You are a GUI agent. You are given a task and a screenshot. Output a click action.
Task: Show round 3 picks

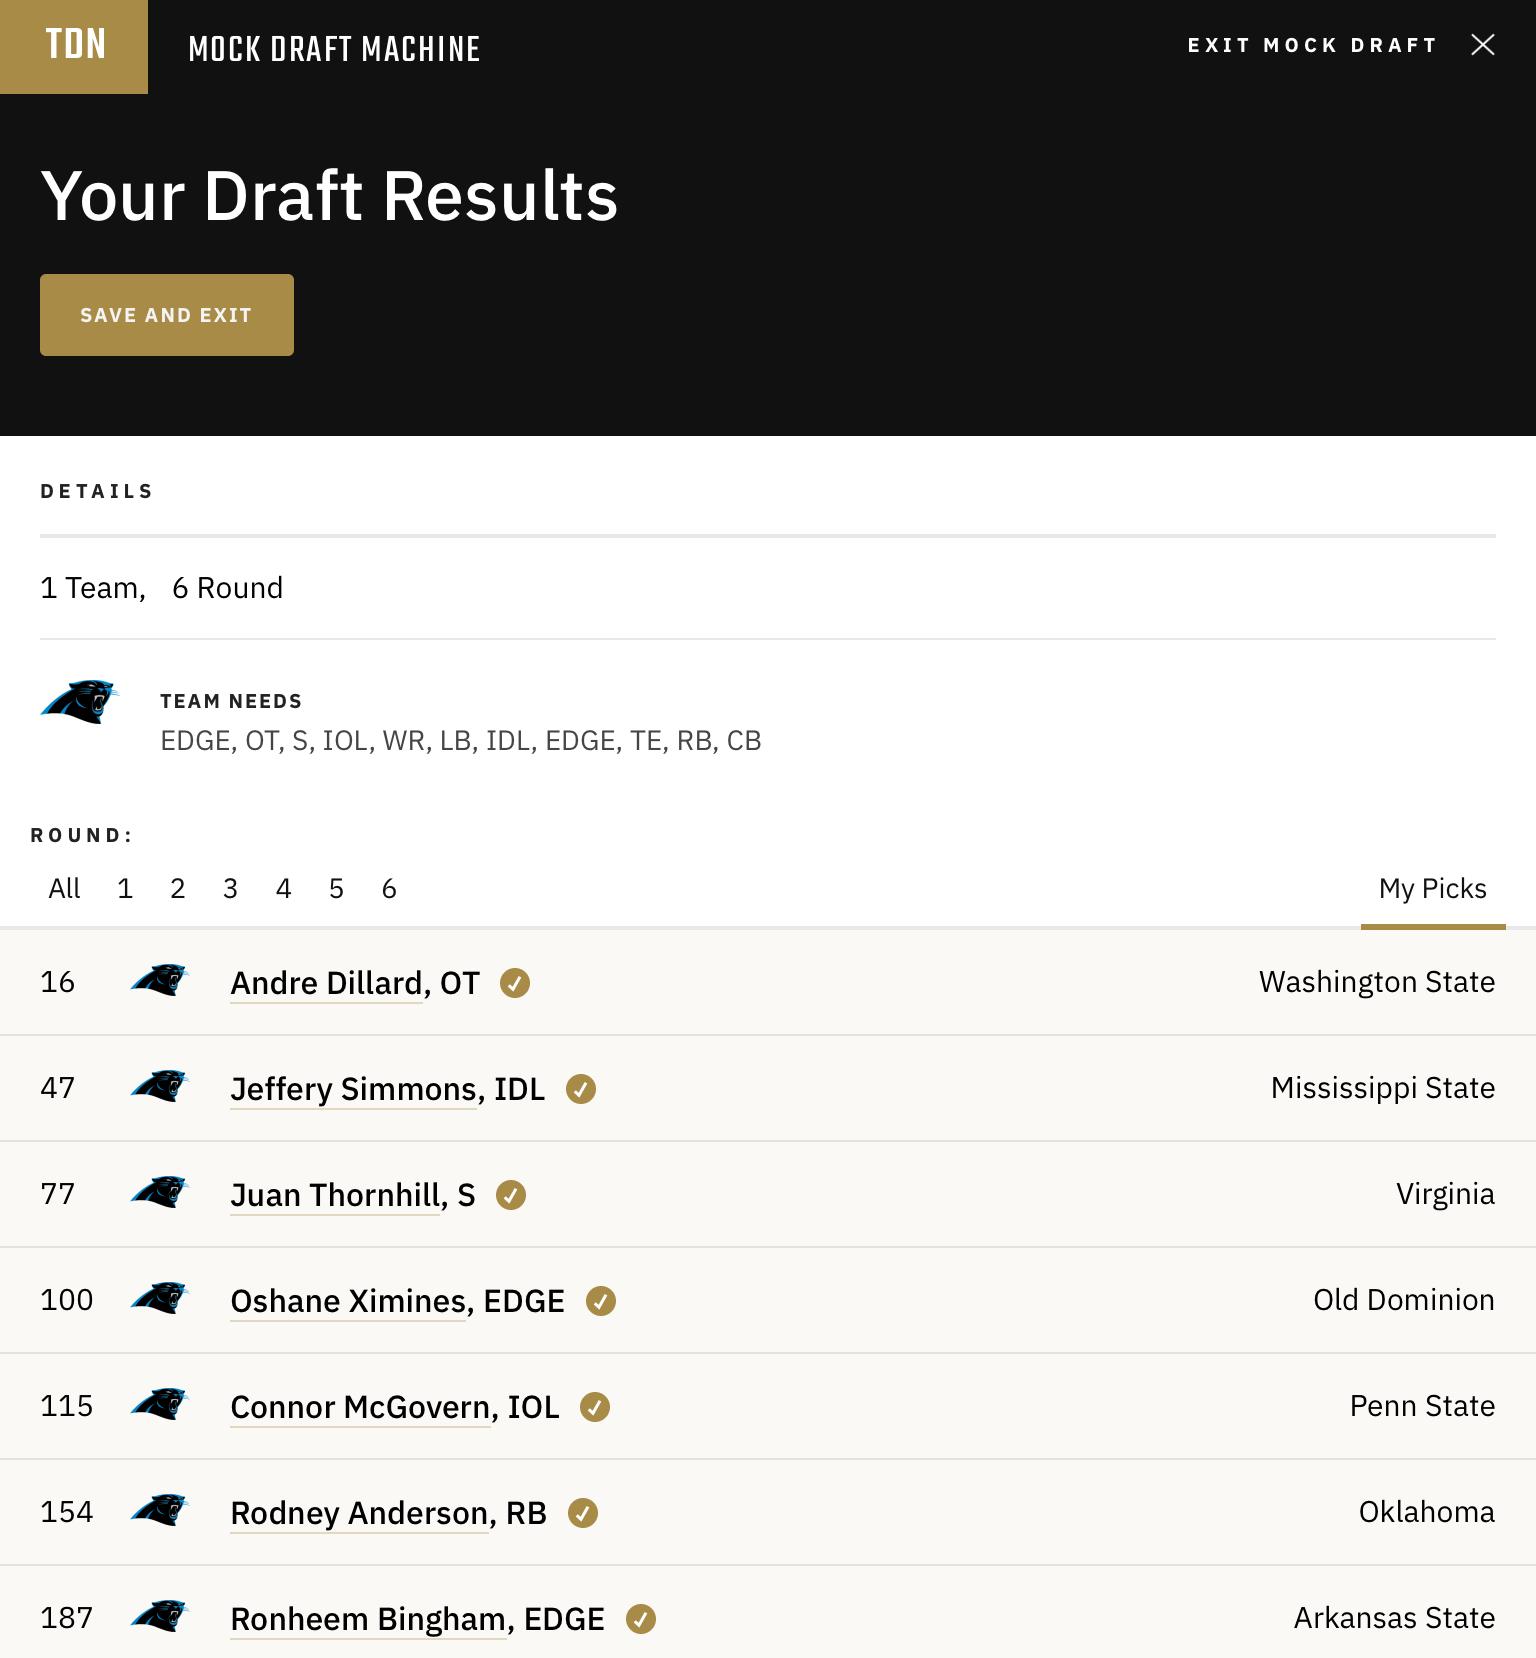pos(230,888)
